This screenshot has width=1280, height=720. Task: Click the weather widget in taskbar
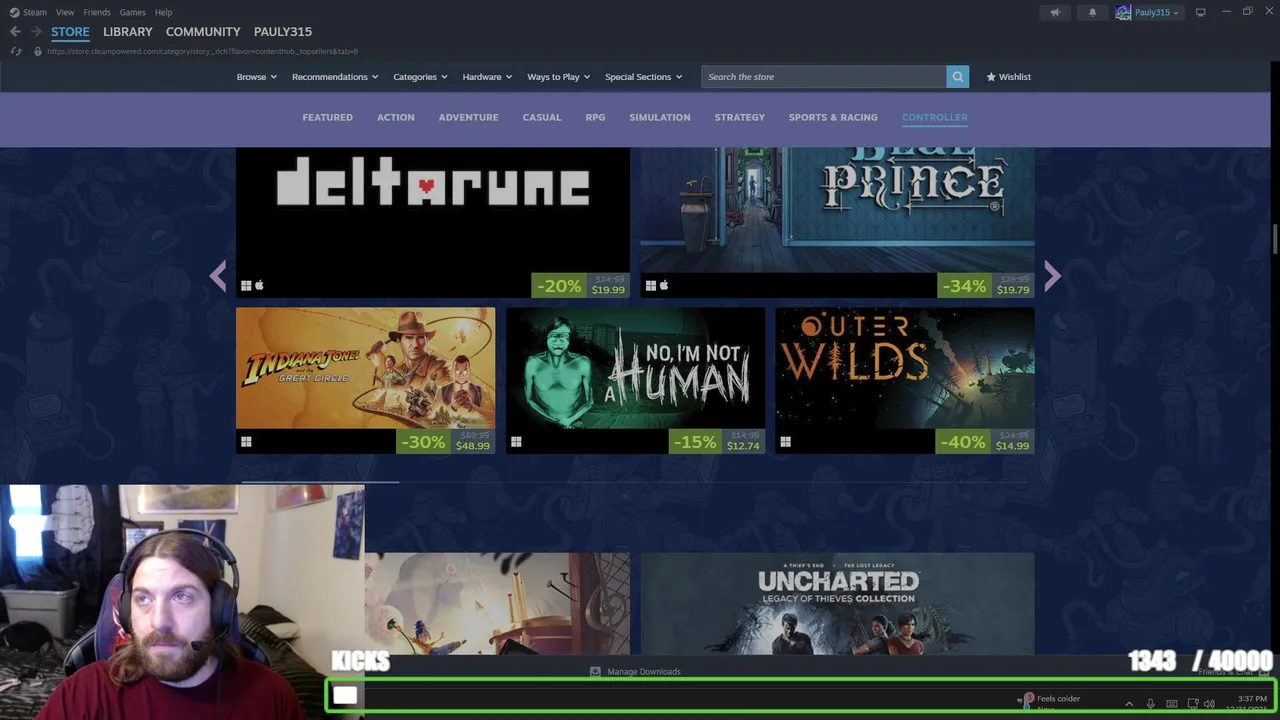coord(1050,702)
